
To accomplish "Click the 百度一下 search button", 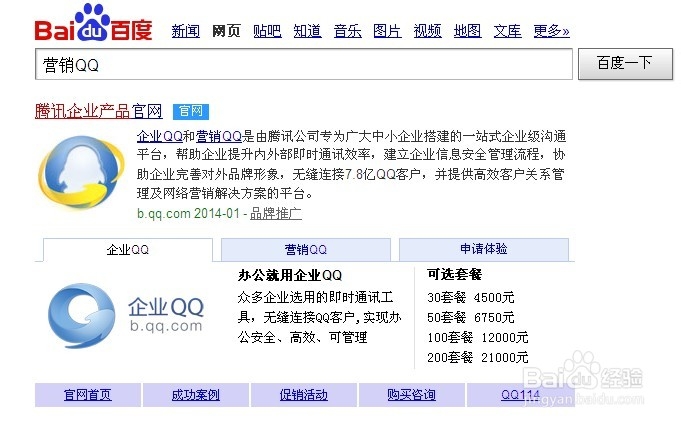I will tap(625, 64).
